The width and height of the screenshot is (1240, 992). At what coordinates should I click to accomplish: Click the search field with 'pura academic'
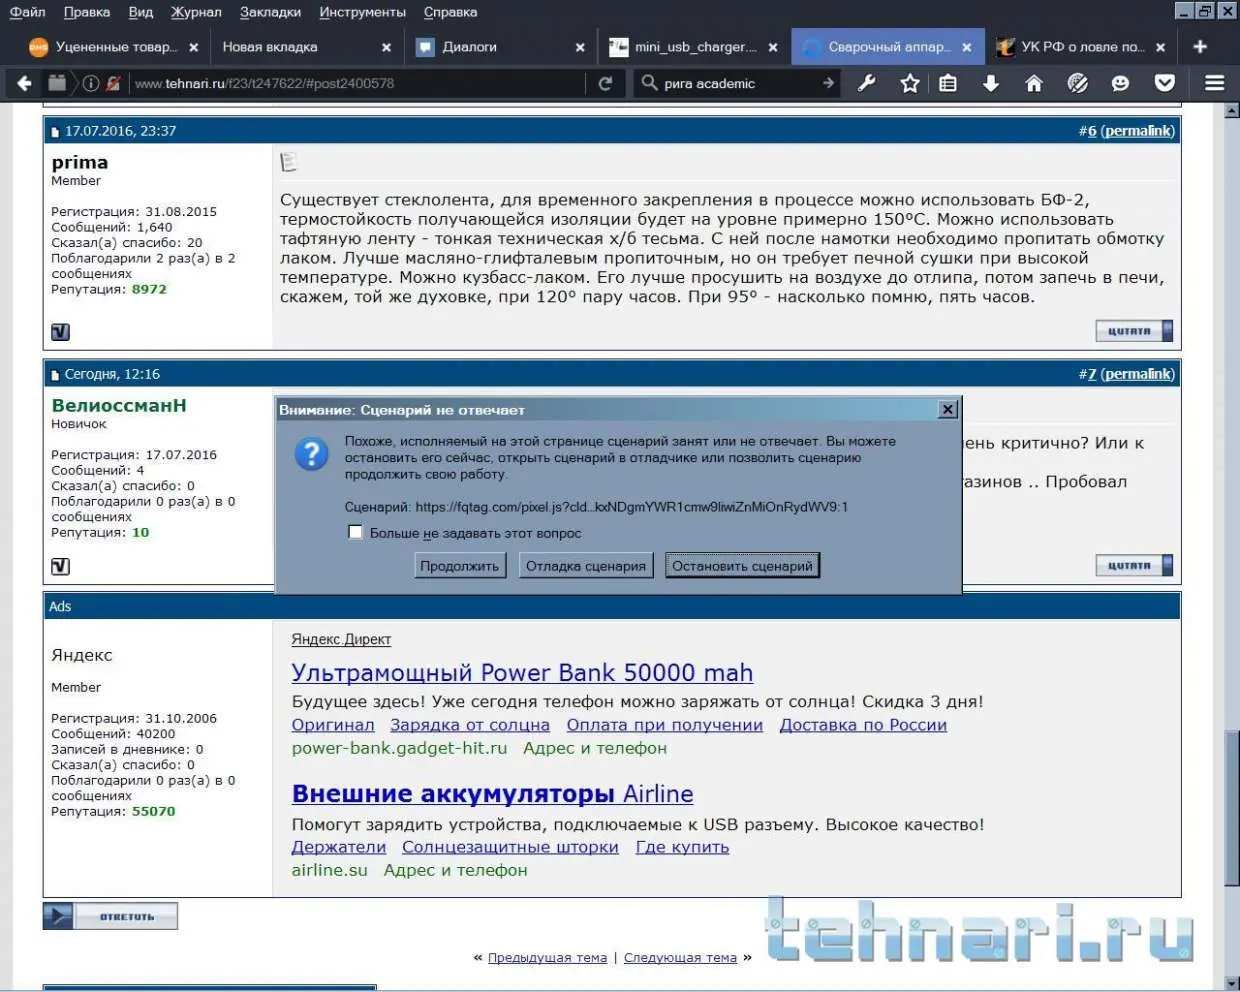(x=738, y=83)
